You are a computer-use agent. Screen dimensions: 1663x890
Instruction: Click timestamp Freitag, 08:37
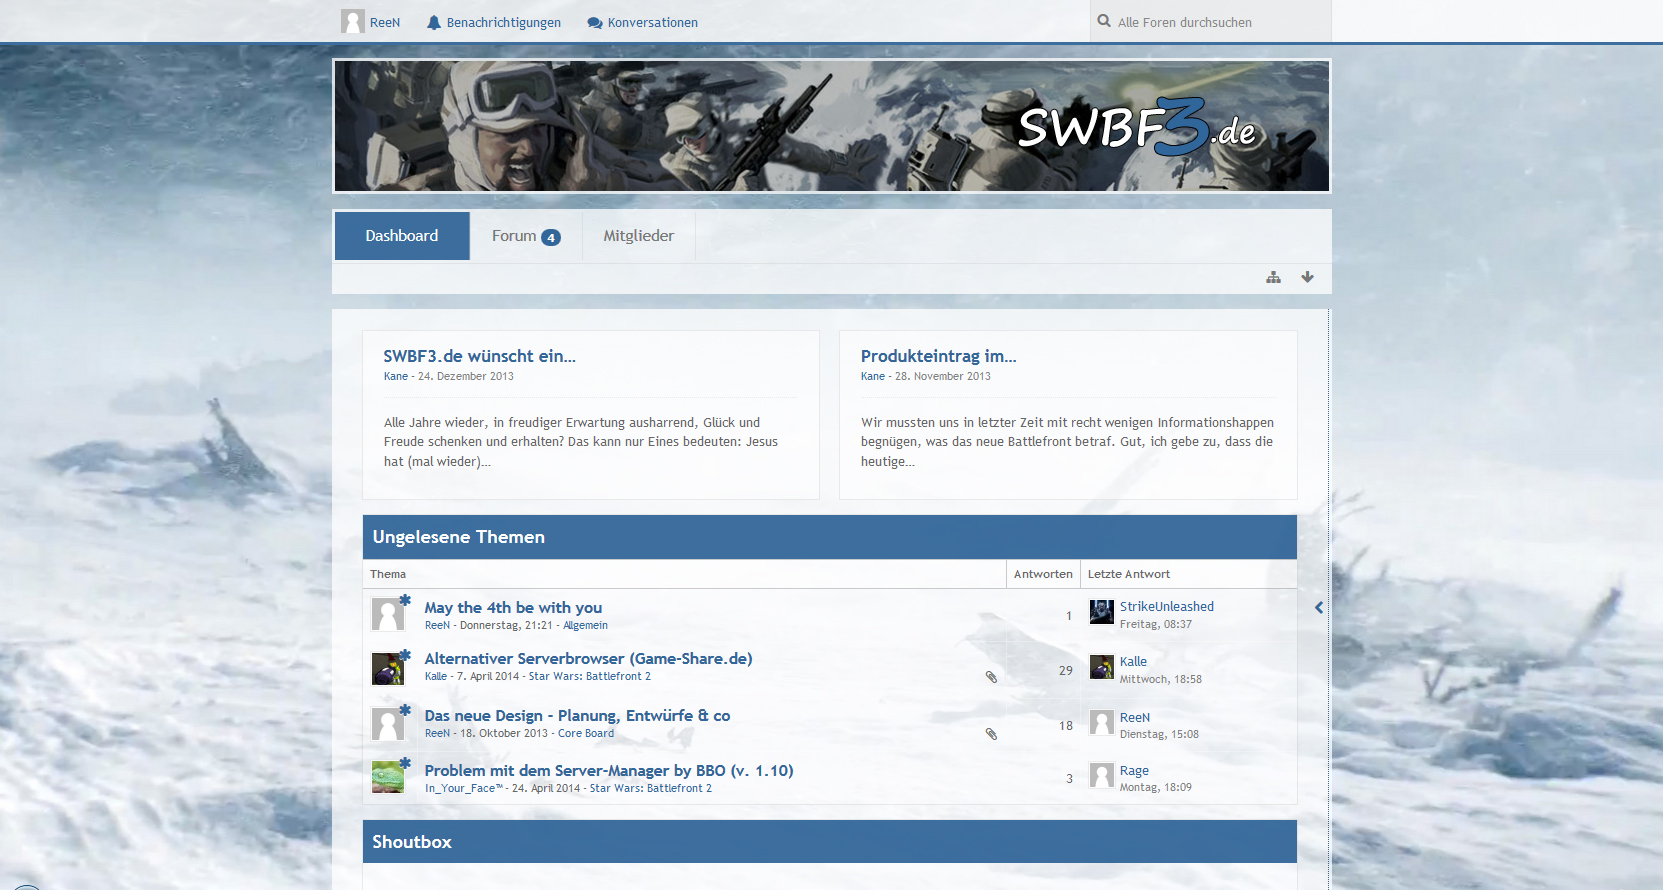[1156, 625]
